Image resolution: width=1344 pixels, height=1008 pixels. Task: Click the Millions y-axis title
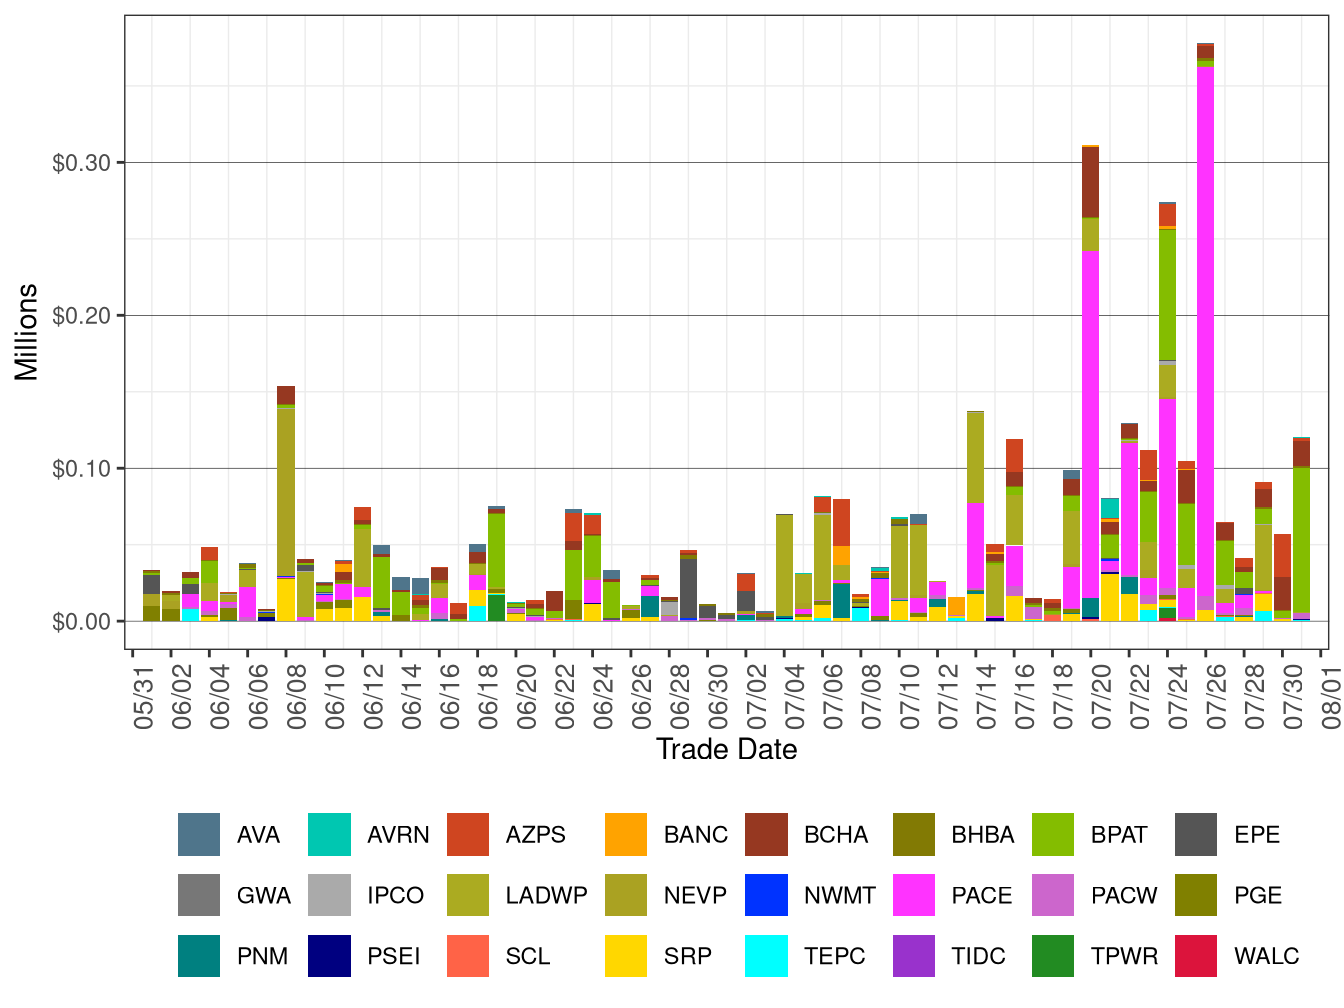[x=27, y=332]
